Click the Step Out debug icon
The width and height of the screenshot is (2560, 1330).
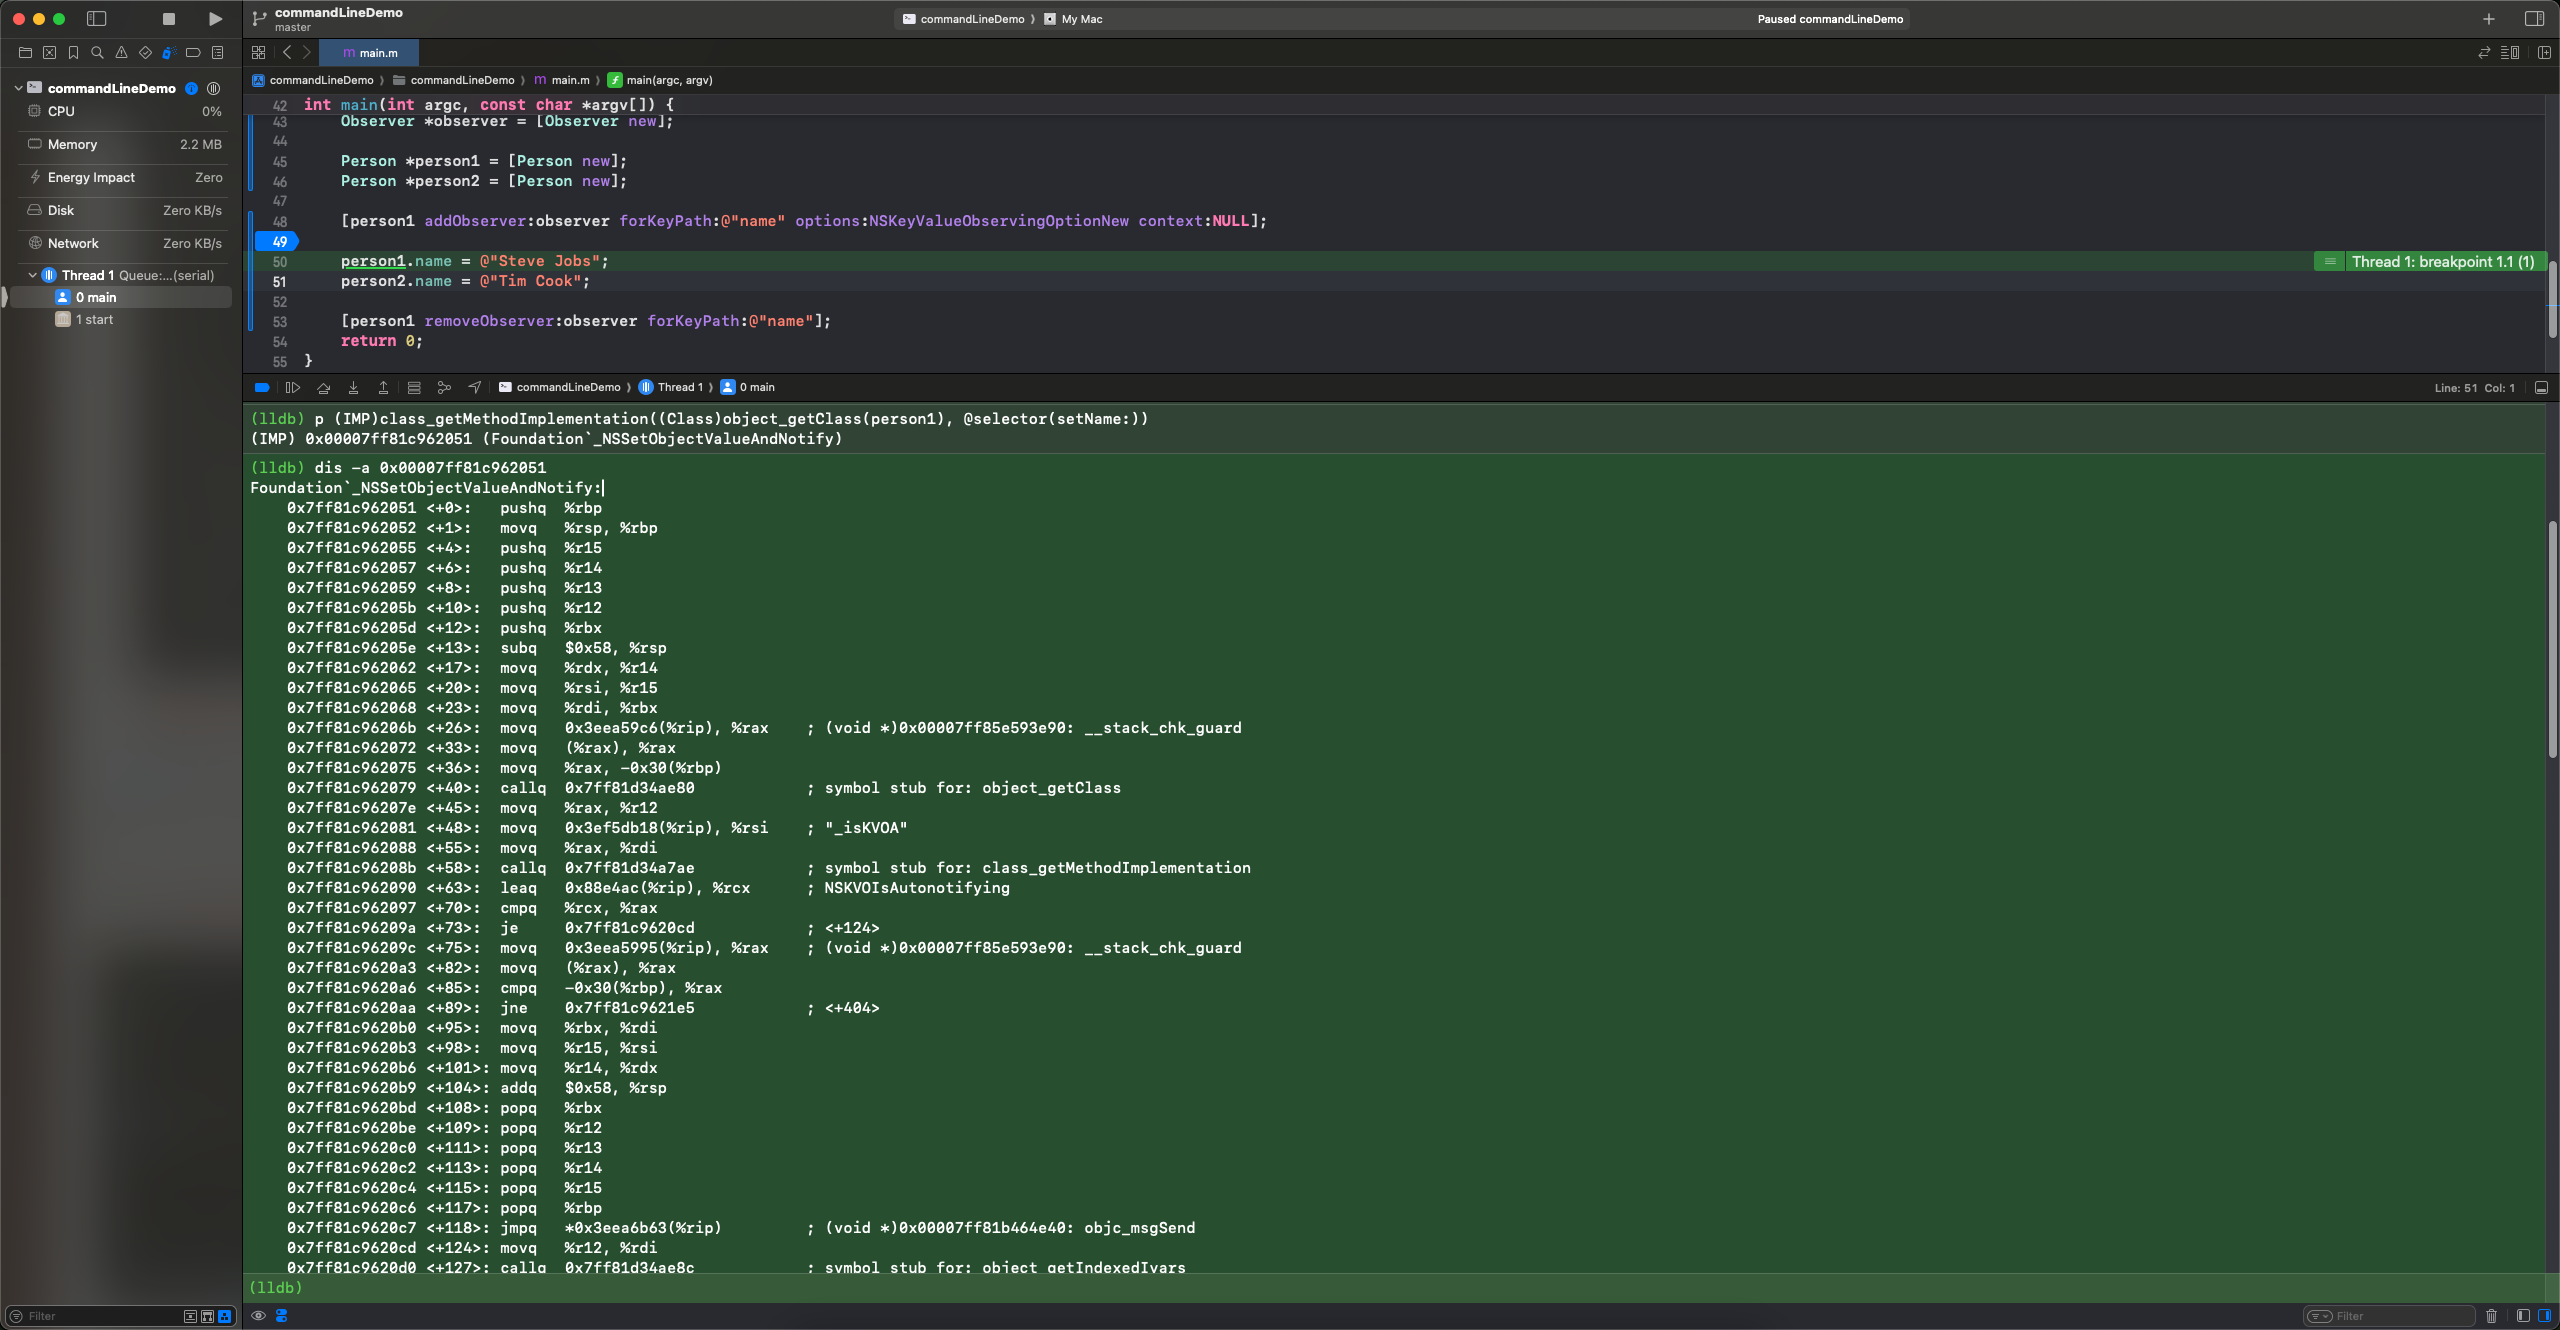click(x=383, y=388)
